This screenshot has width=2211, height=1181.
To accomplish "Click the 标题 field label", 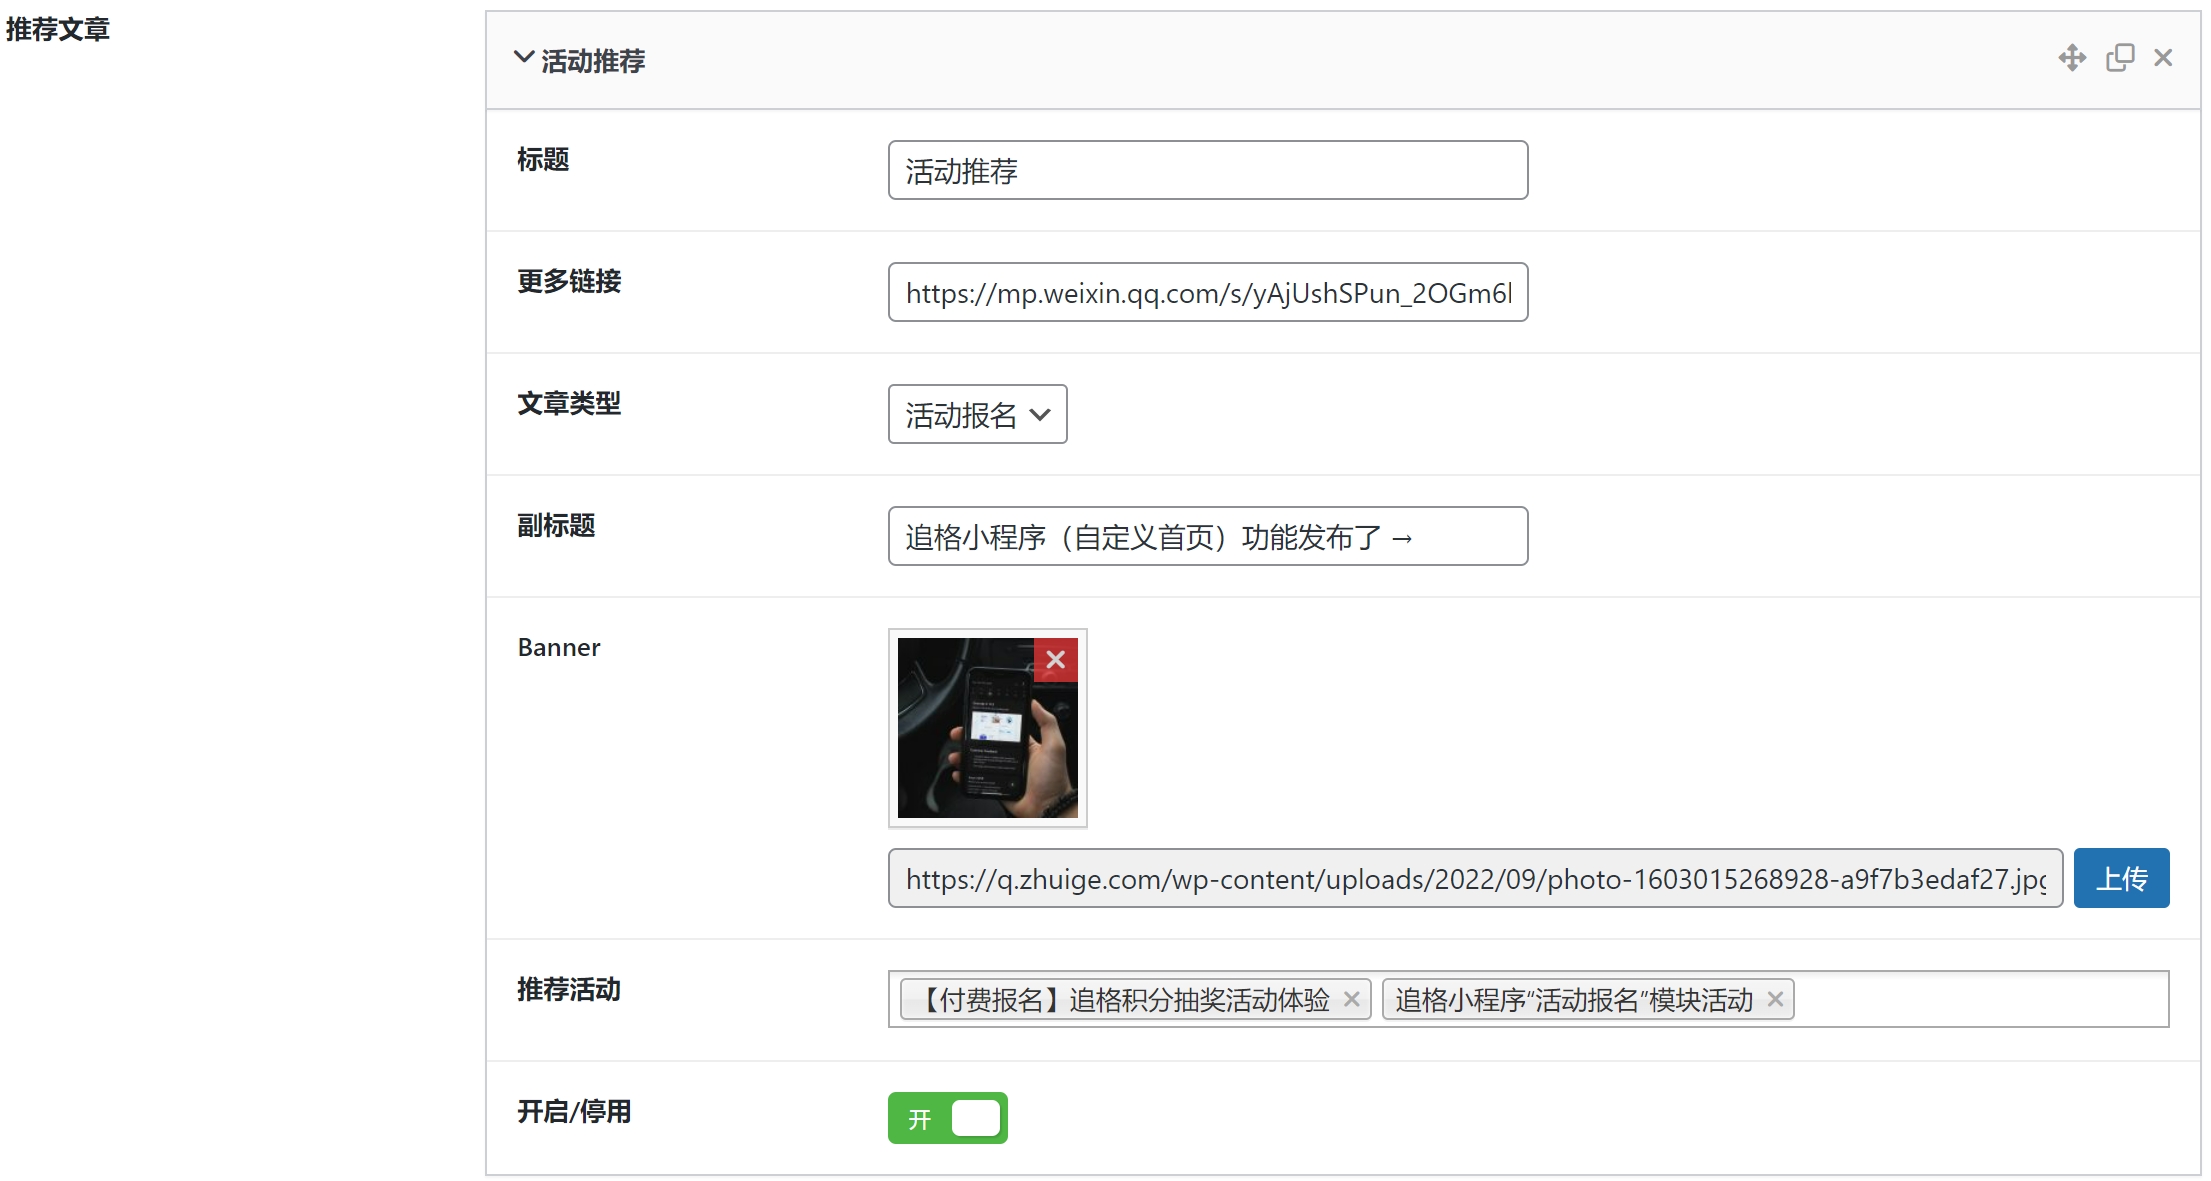I will [543, 159].
